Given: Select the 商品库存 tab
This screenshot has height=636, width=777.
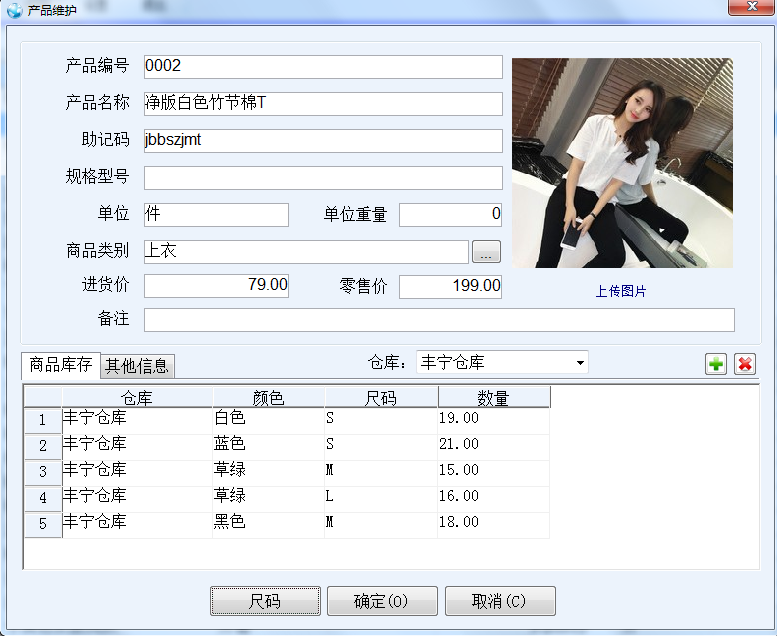Looking at the screenshot, I should (x=61, y=365).
